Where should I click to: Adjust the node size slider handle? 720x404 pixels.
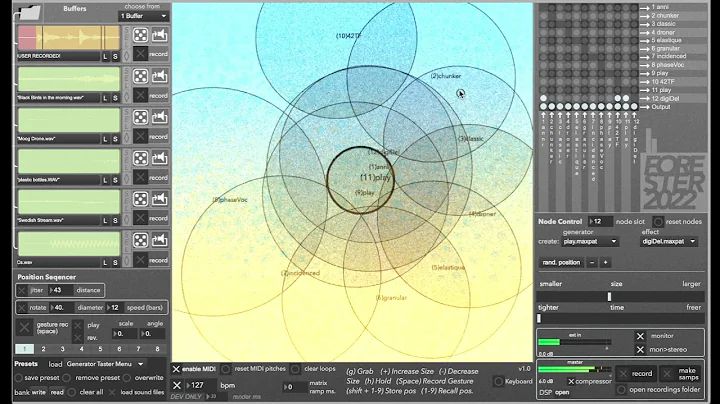pyautogui.click(x=609, y=297)
